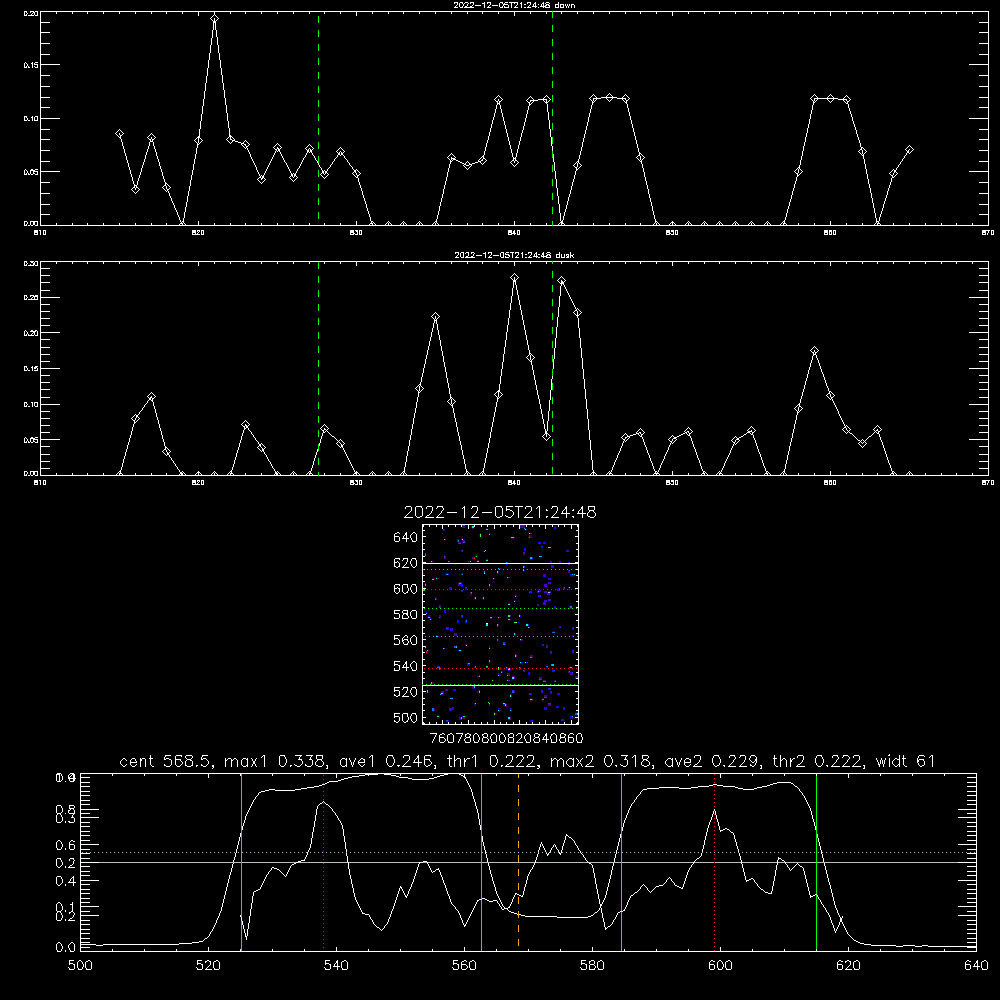Click "widt 61" in the bottom plot title

905,761
